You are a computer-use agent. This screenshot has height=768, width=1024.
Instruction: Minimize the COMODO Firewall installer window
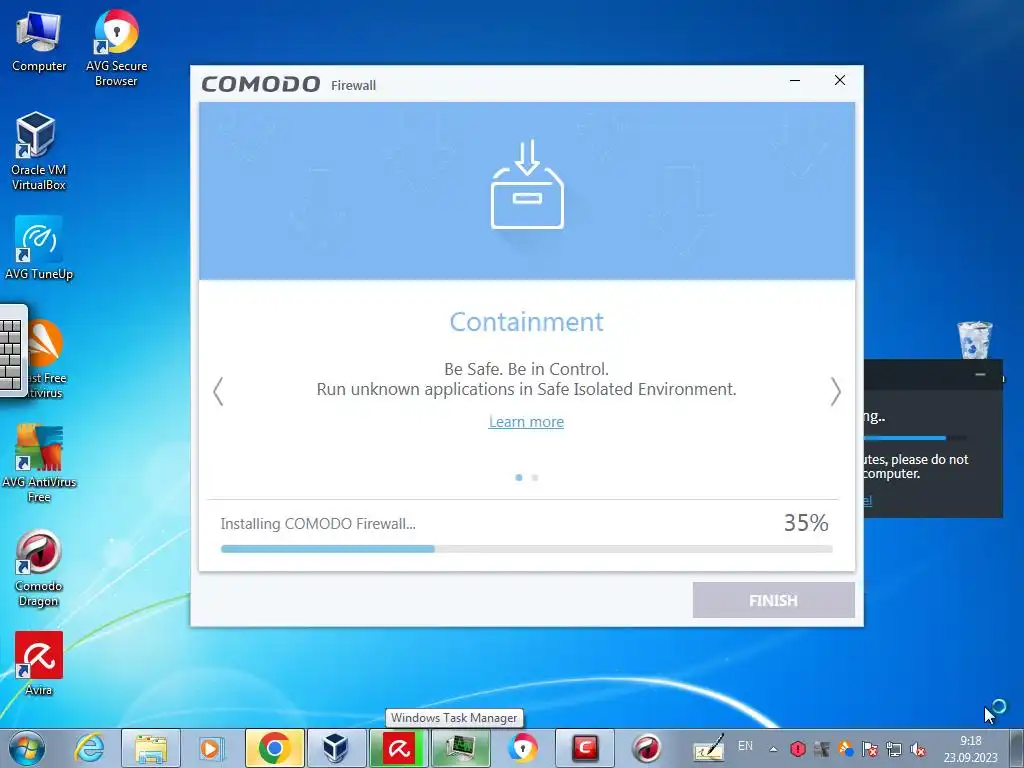[x=795, y=80]
